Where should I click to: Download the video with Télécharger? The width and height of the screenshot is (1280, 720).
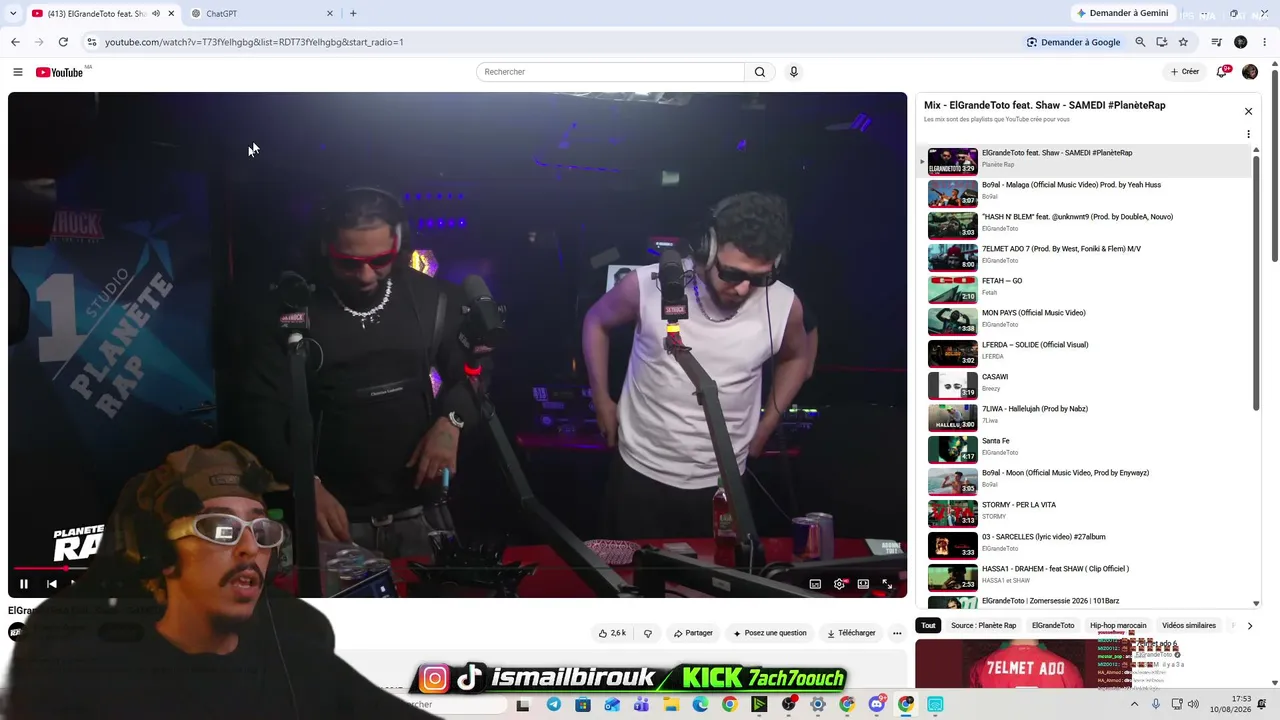(x=851, y=633)
